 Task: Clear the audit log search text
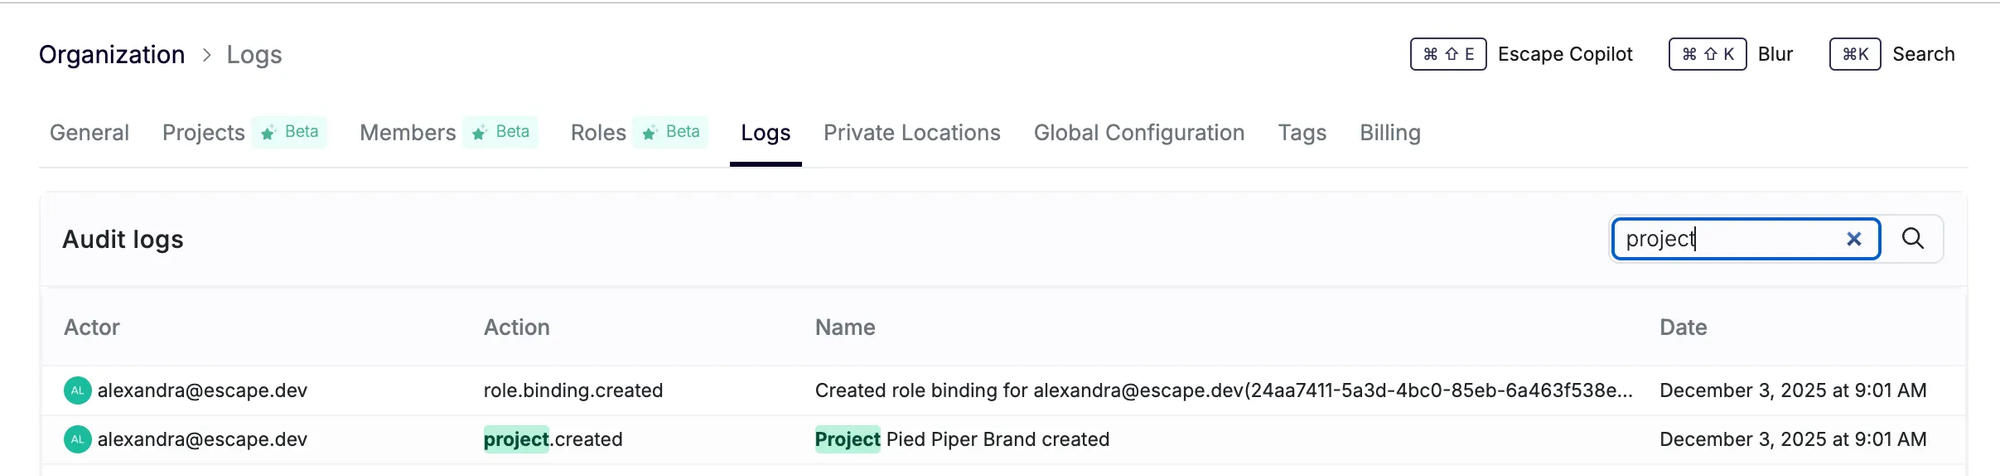[x=1853, y=239]
